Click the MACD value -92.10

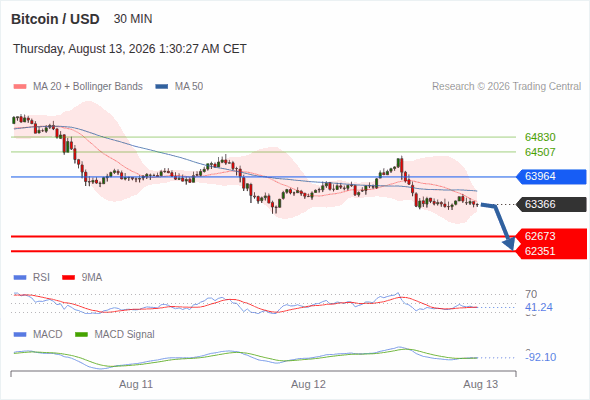[541, 357]
